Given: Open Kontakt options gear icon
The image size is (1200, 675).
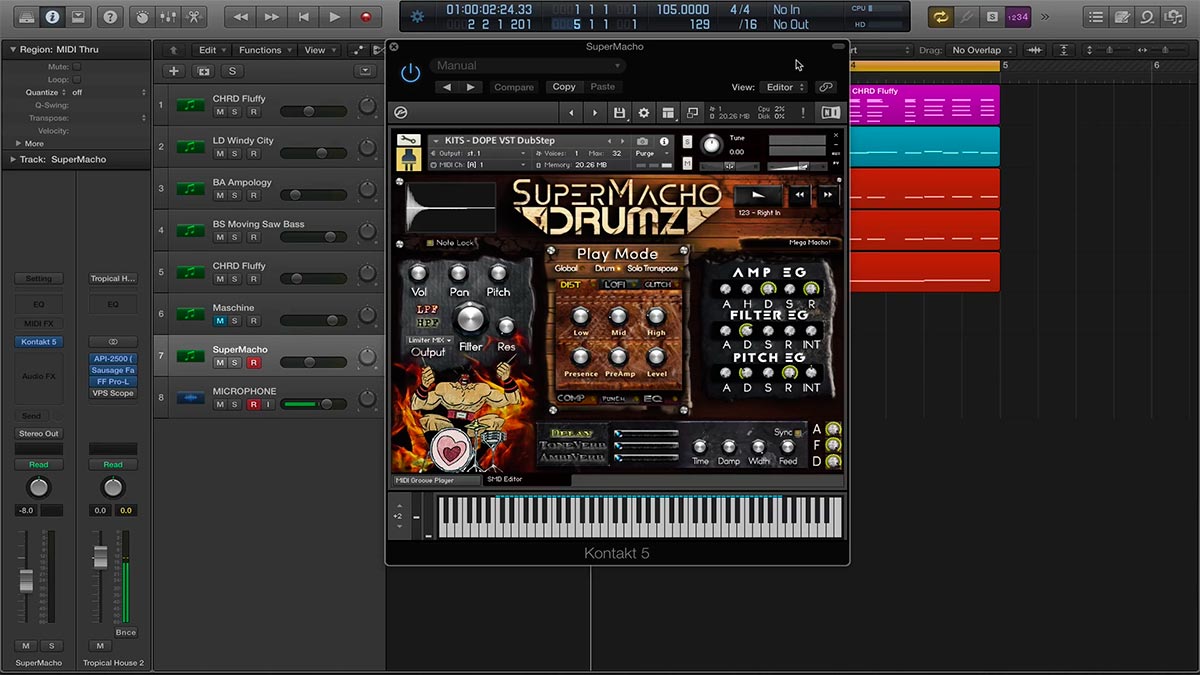Looking at the screenshot, I should tap(644, 113).
